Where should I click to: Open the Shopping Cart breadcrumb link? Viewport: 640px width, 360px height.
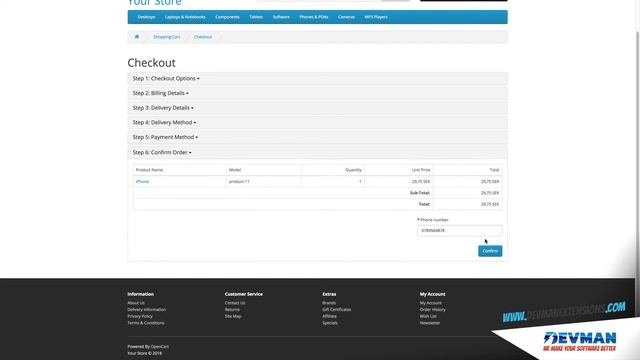(x=167, y=37)
